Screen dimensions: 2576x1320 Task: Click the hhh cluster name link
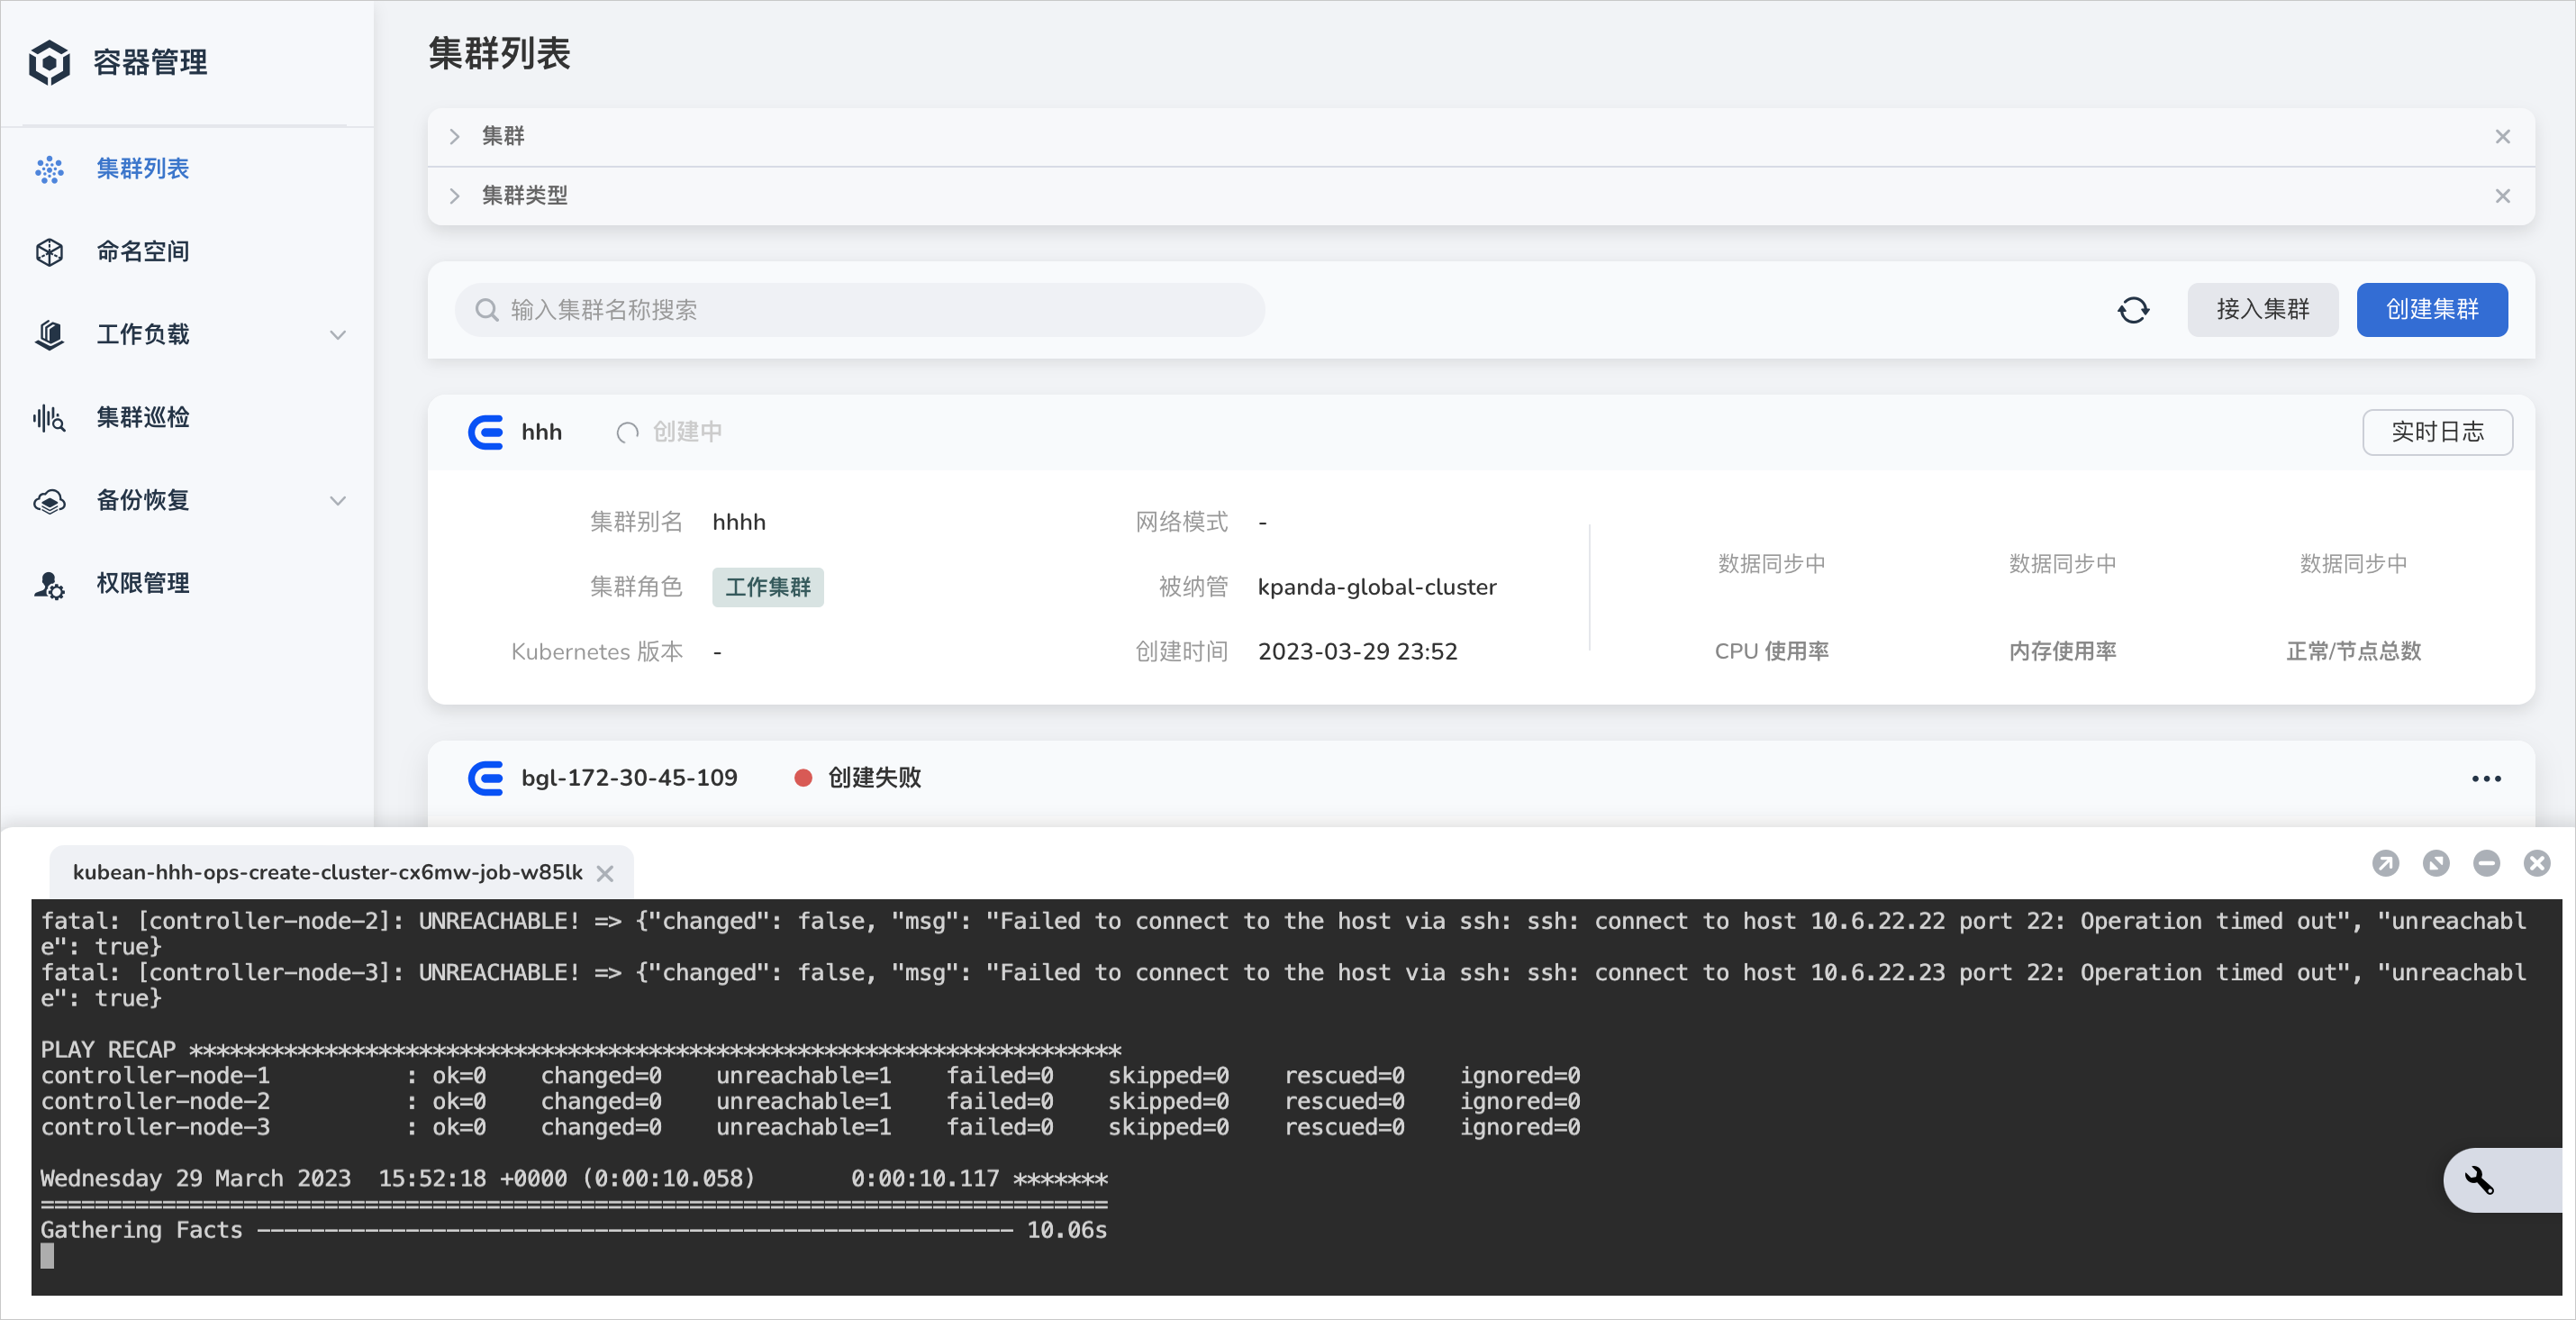point(541,432)
